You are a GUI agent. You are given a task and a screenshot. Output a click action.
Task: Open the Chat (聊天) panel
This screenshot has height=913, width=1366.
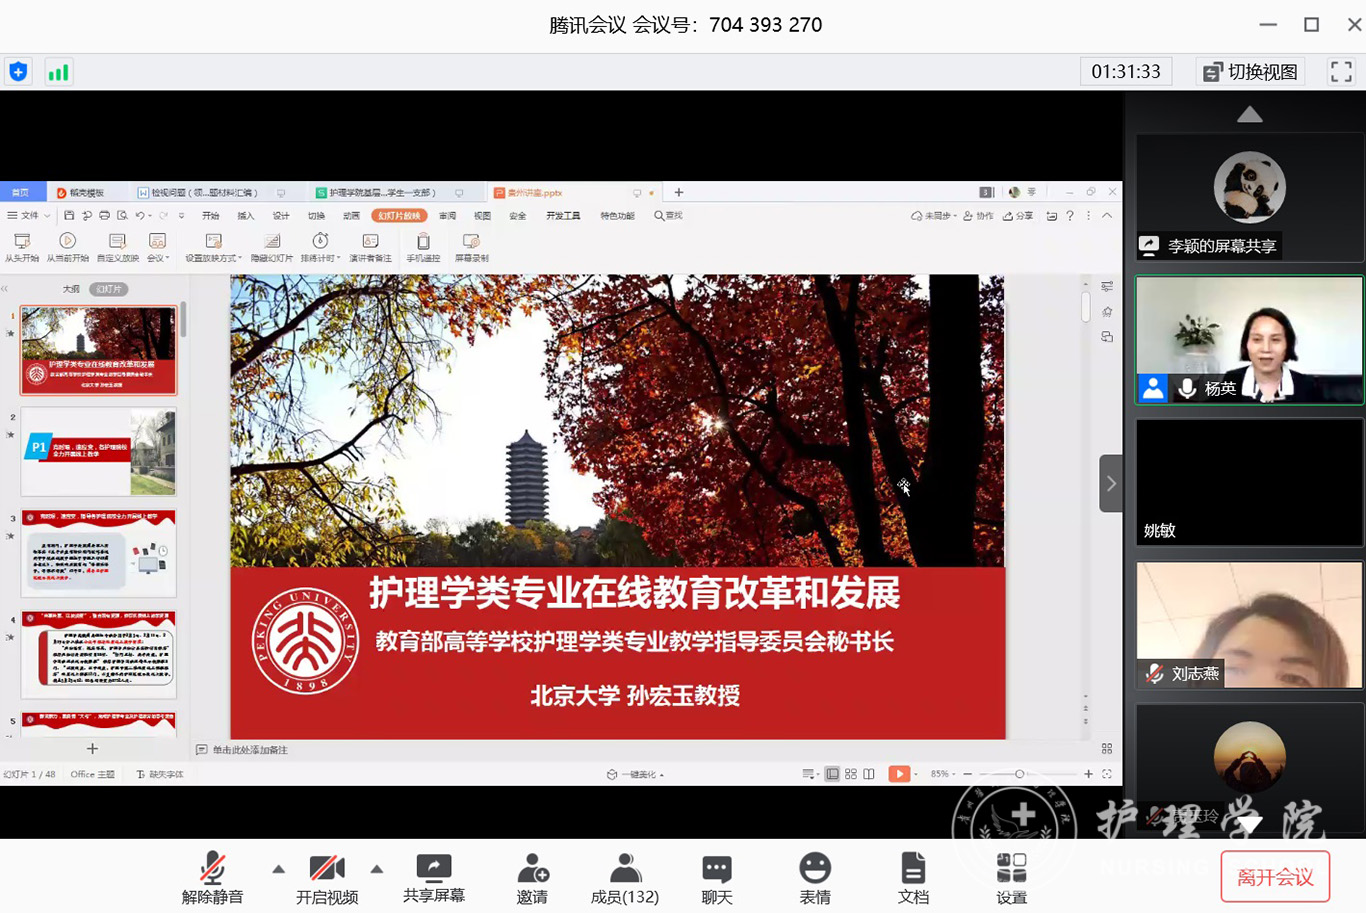(x=716, y=878)
